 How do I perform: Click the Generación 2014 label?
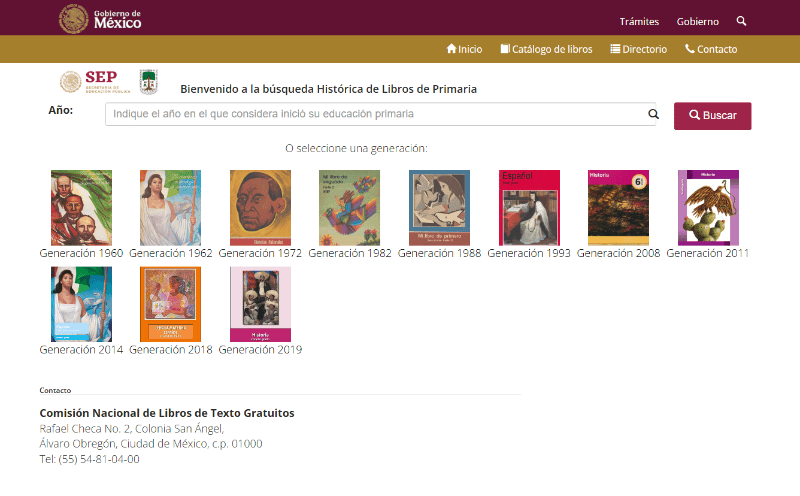pyautogui.click(x=81, y=350)
